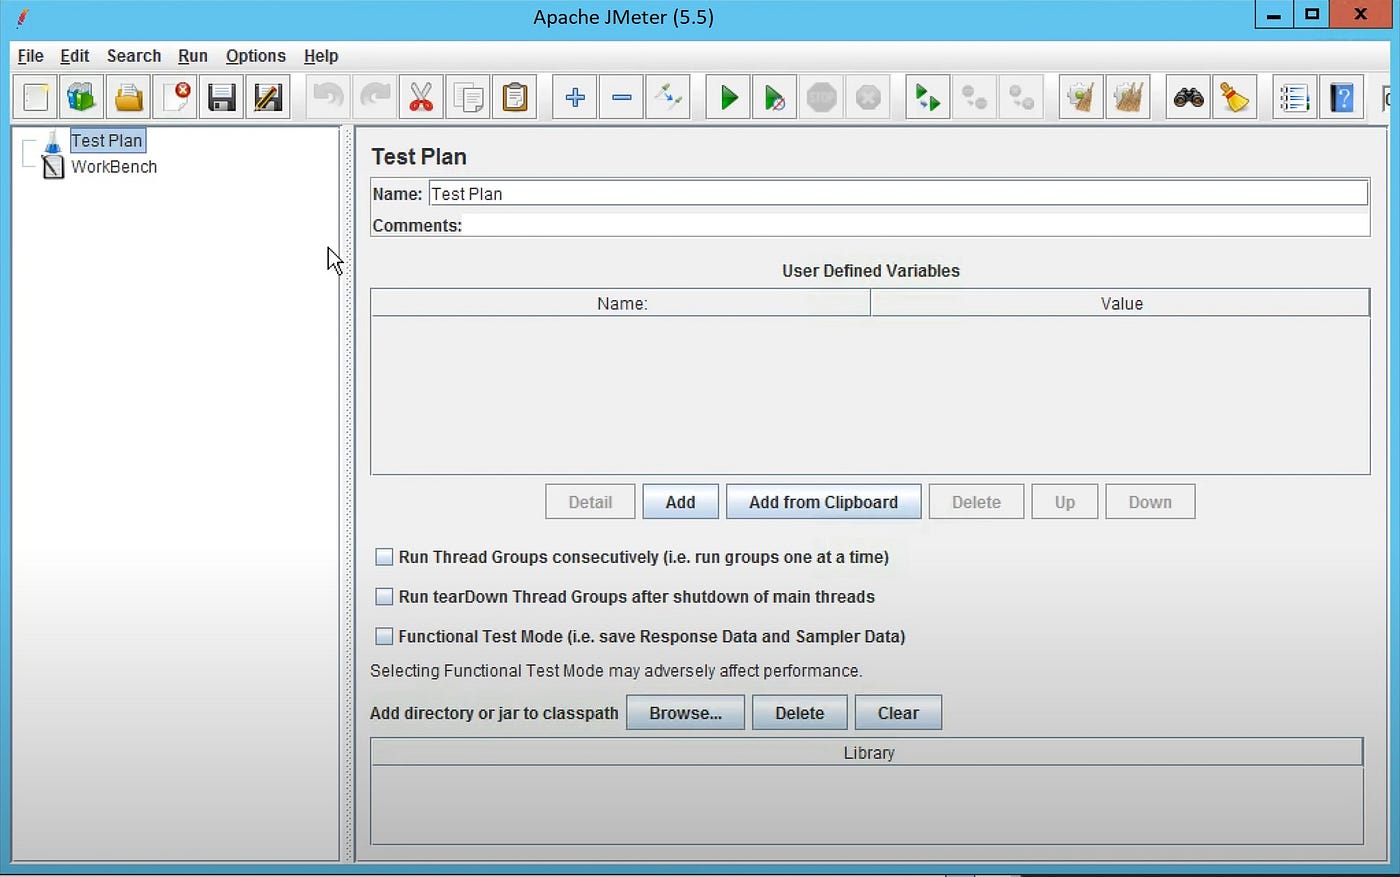Image resolution: width=1400 pixels, height=877 pixels.
Task: Click the Clear broom icon
Action: click(x=1081, y=97)
